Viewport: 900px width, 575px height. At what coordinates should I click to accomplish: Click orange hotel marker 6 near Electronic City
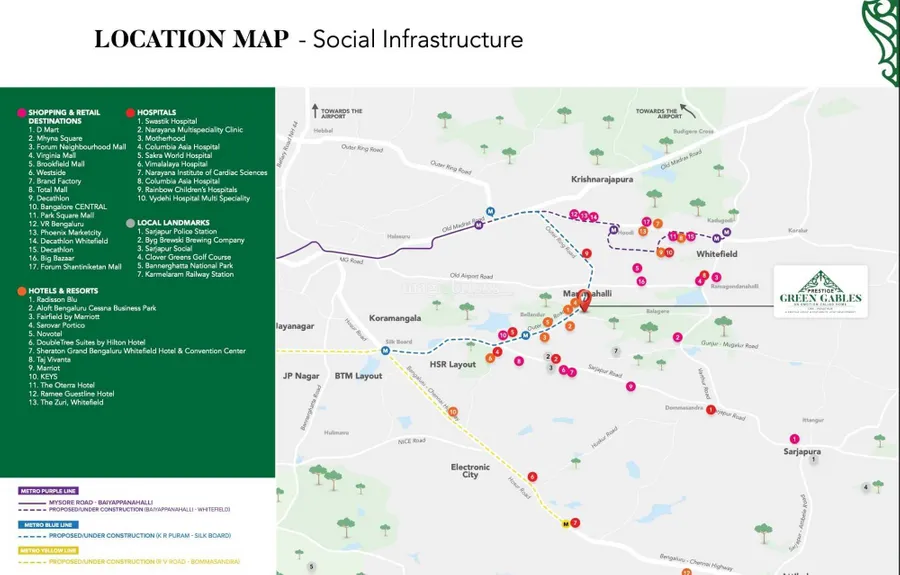pyautogui.click(x=533, y=477)
